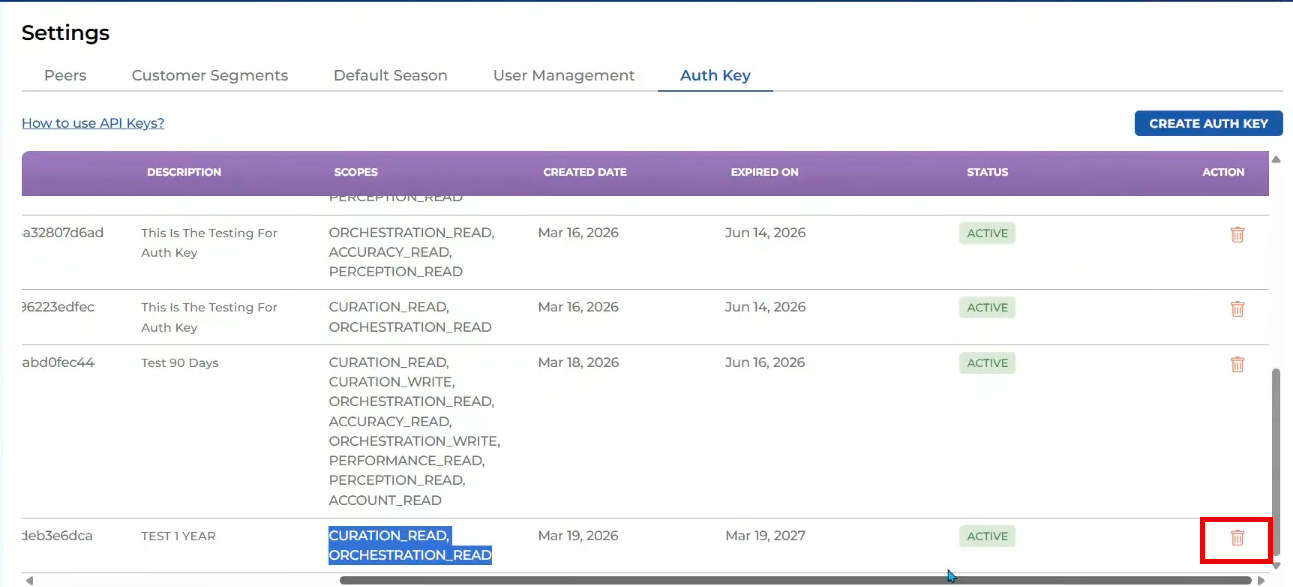Select the User Management tab
The width and height of the screenshot is (1293, 587).
(x=564, y=75)
